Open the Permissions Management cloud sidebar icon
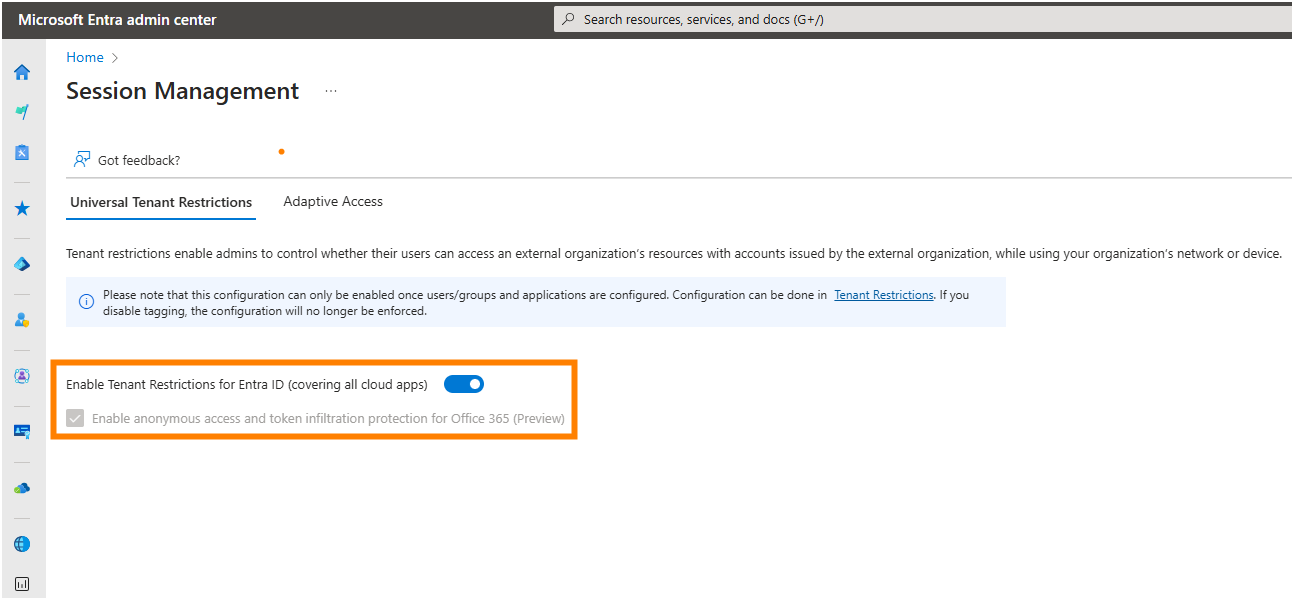The image size is (1294, 600). pyautogui.click(x=22, y=488)
